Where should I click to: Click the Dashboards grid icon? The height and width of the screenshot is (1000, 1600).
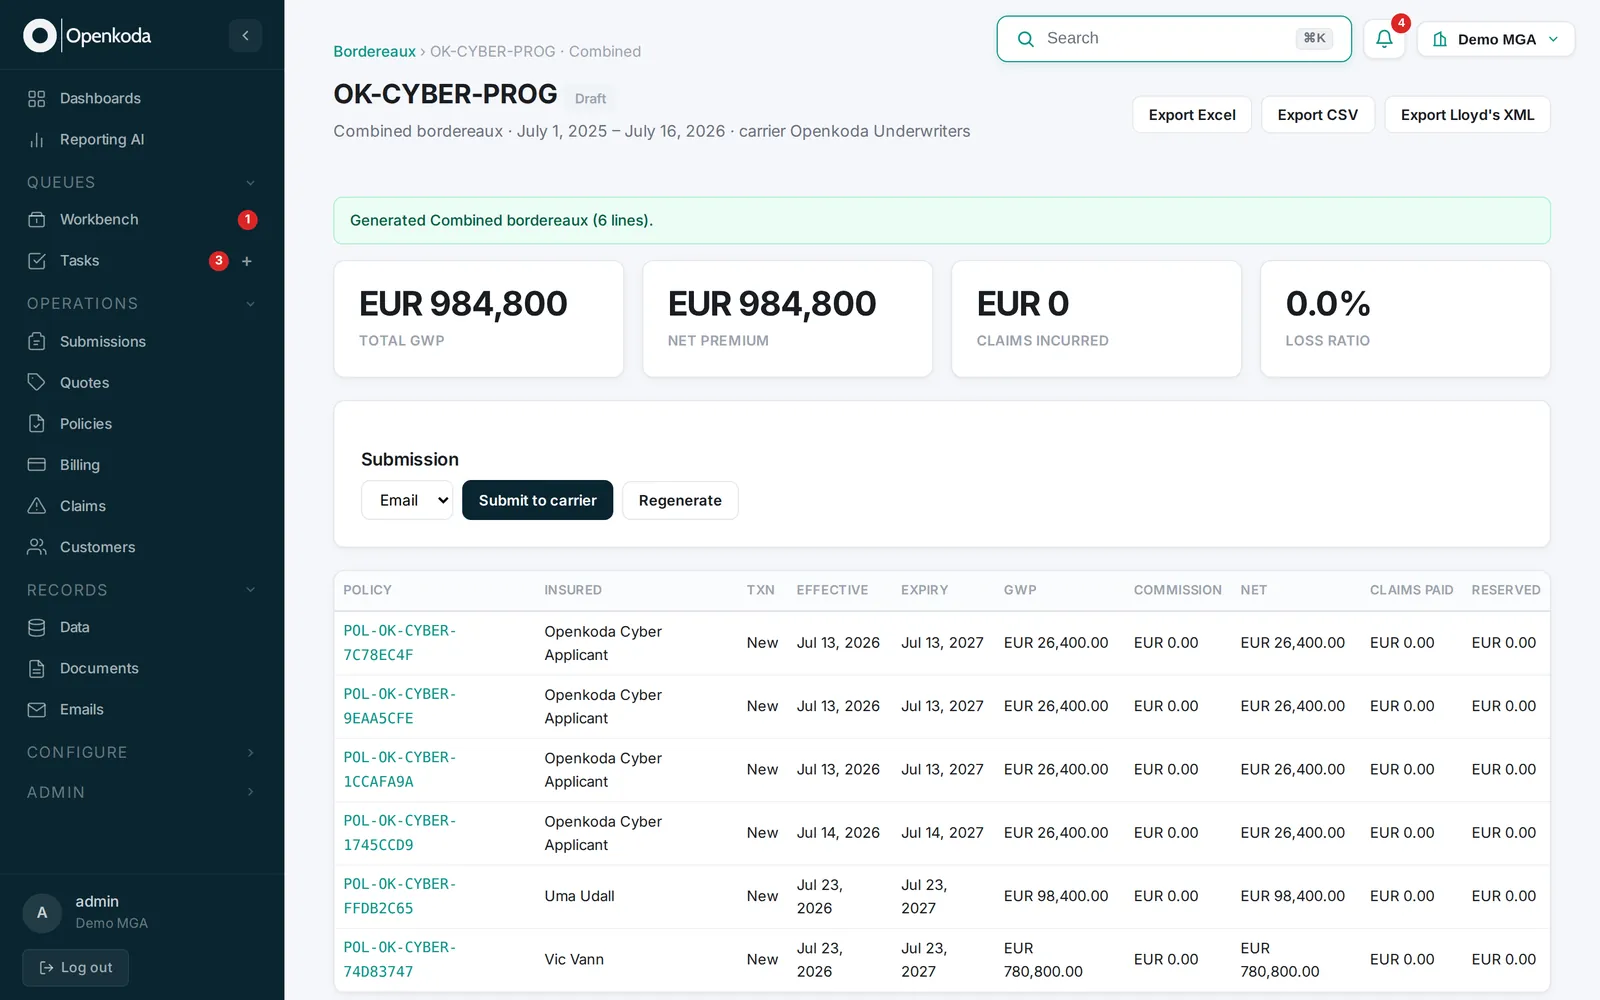[37, 98]
